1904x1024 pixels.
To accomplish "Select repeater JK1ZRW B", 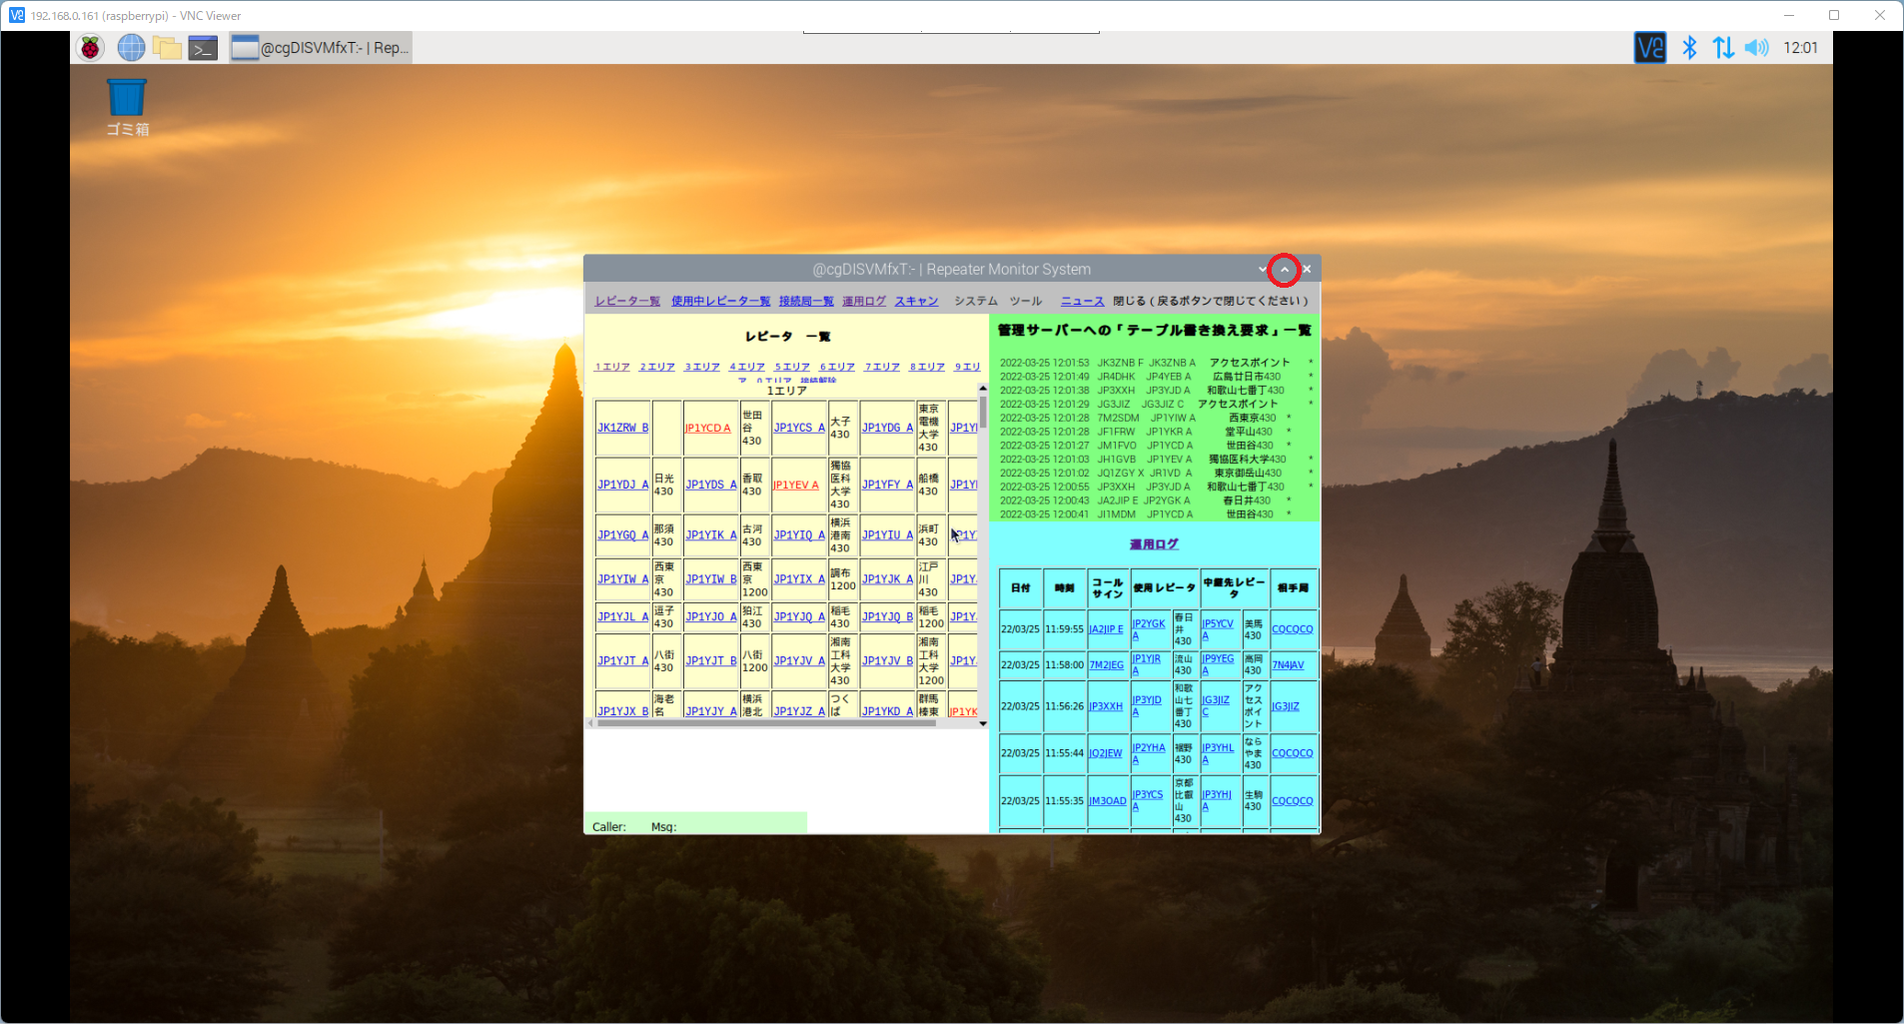I will (623, 428).
